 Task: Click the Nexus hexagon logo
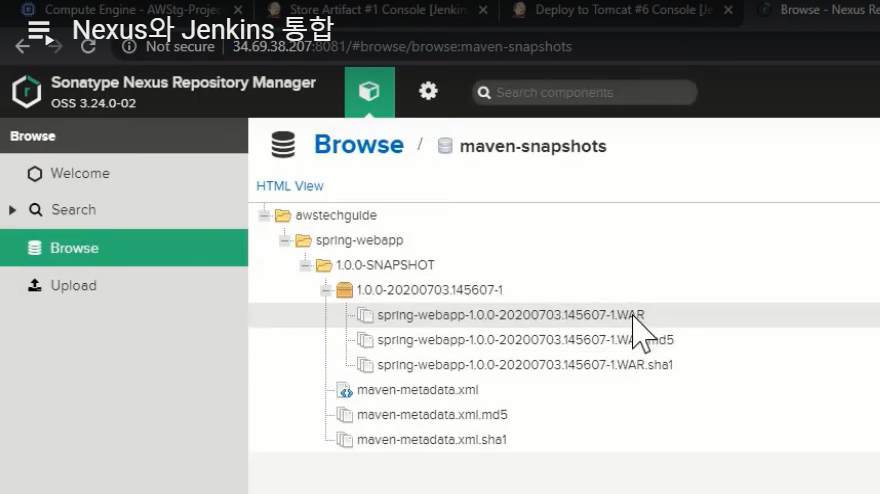pyautogui.click(x=27, y=92)
